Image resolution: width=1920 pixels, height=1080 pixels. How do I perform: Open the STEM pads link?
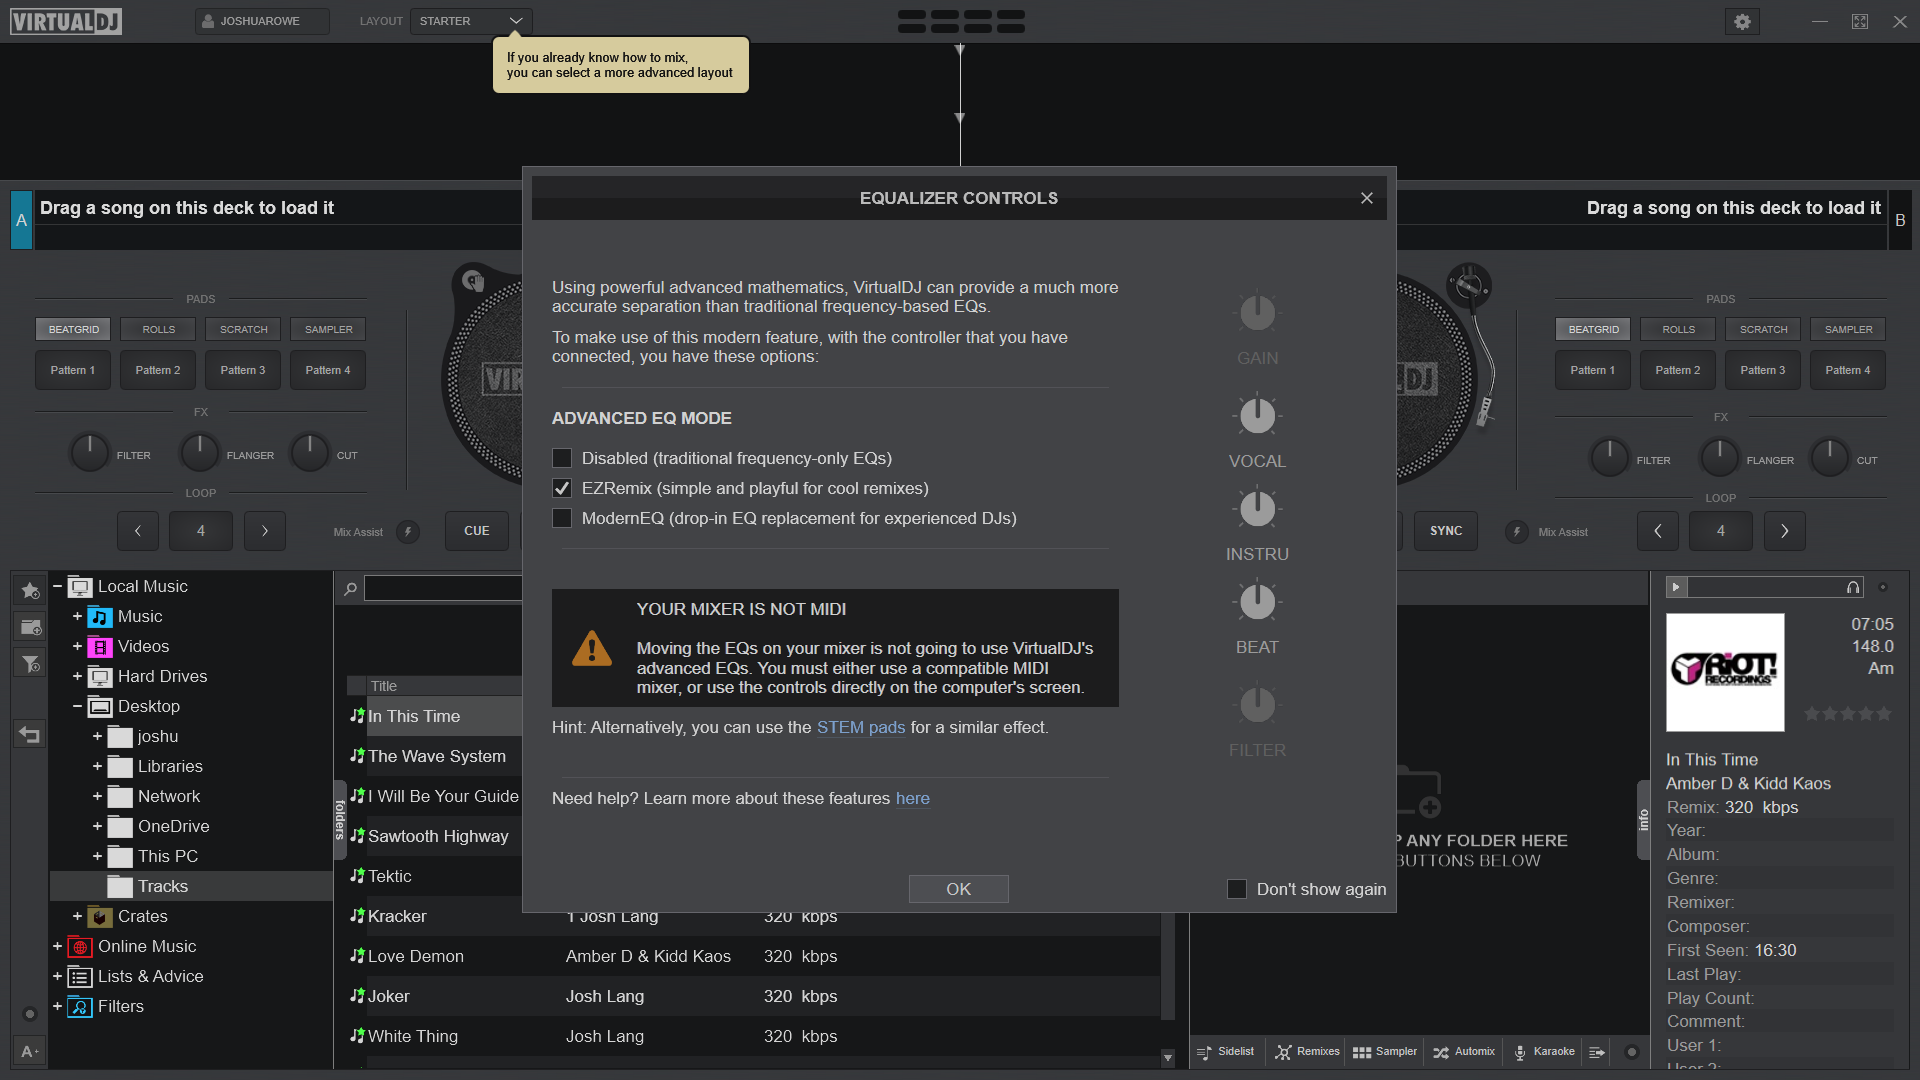click(x=861, y=728)
